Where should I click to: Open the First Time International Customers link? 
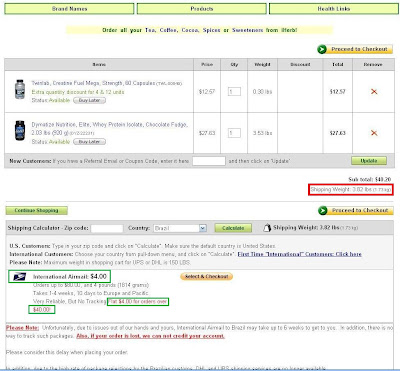[x=299, y=254]
